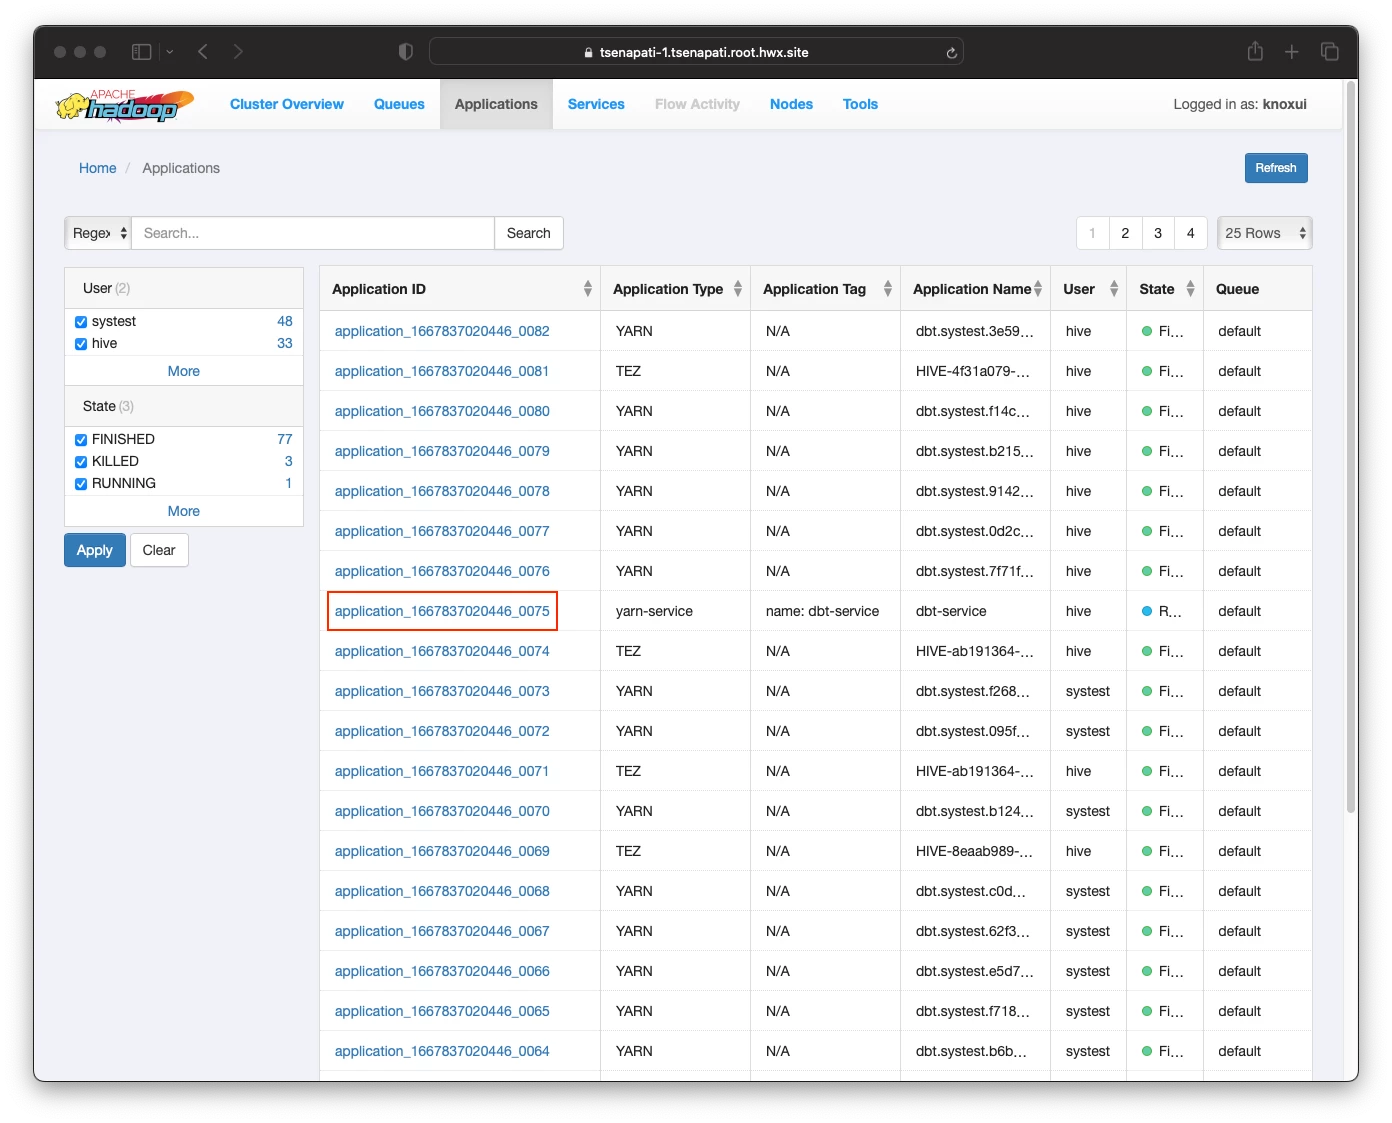This screenshot has width=1392, height=1123.
Task: Clear the filters with Clear button
Action: pos(159,550)
